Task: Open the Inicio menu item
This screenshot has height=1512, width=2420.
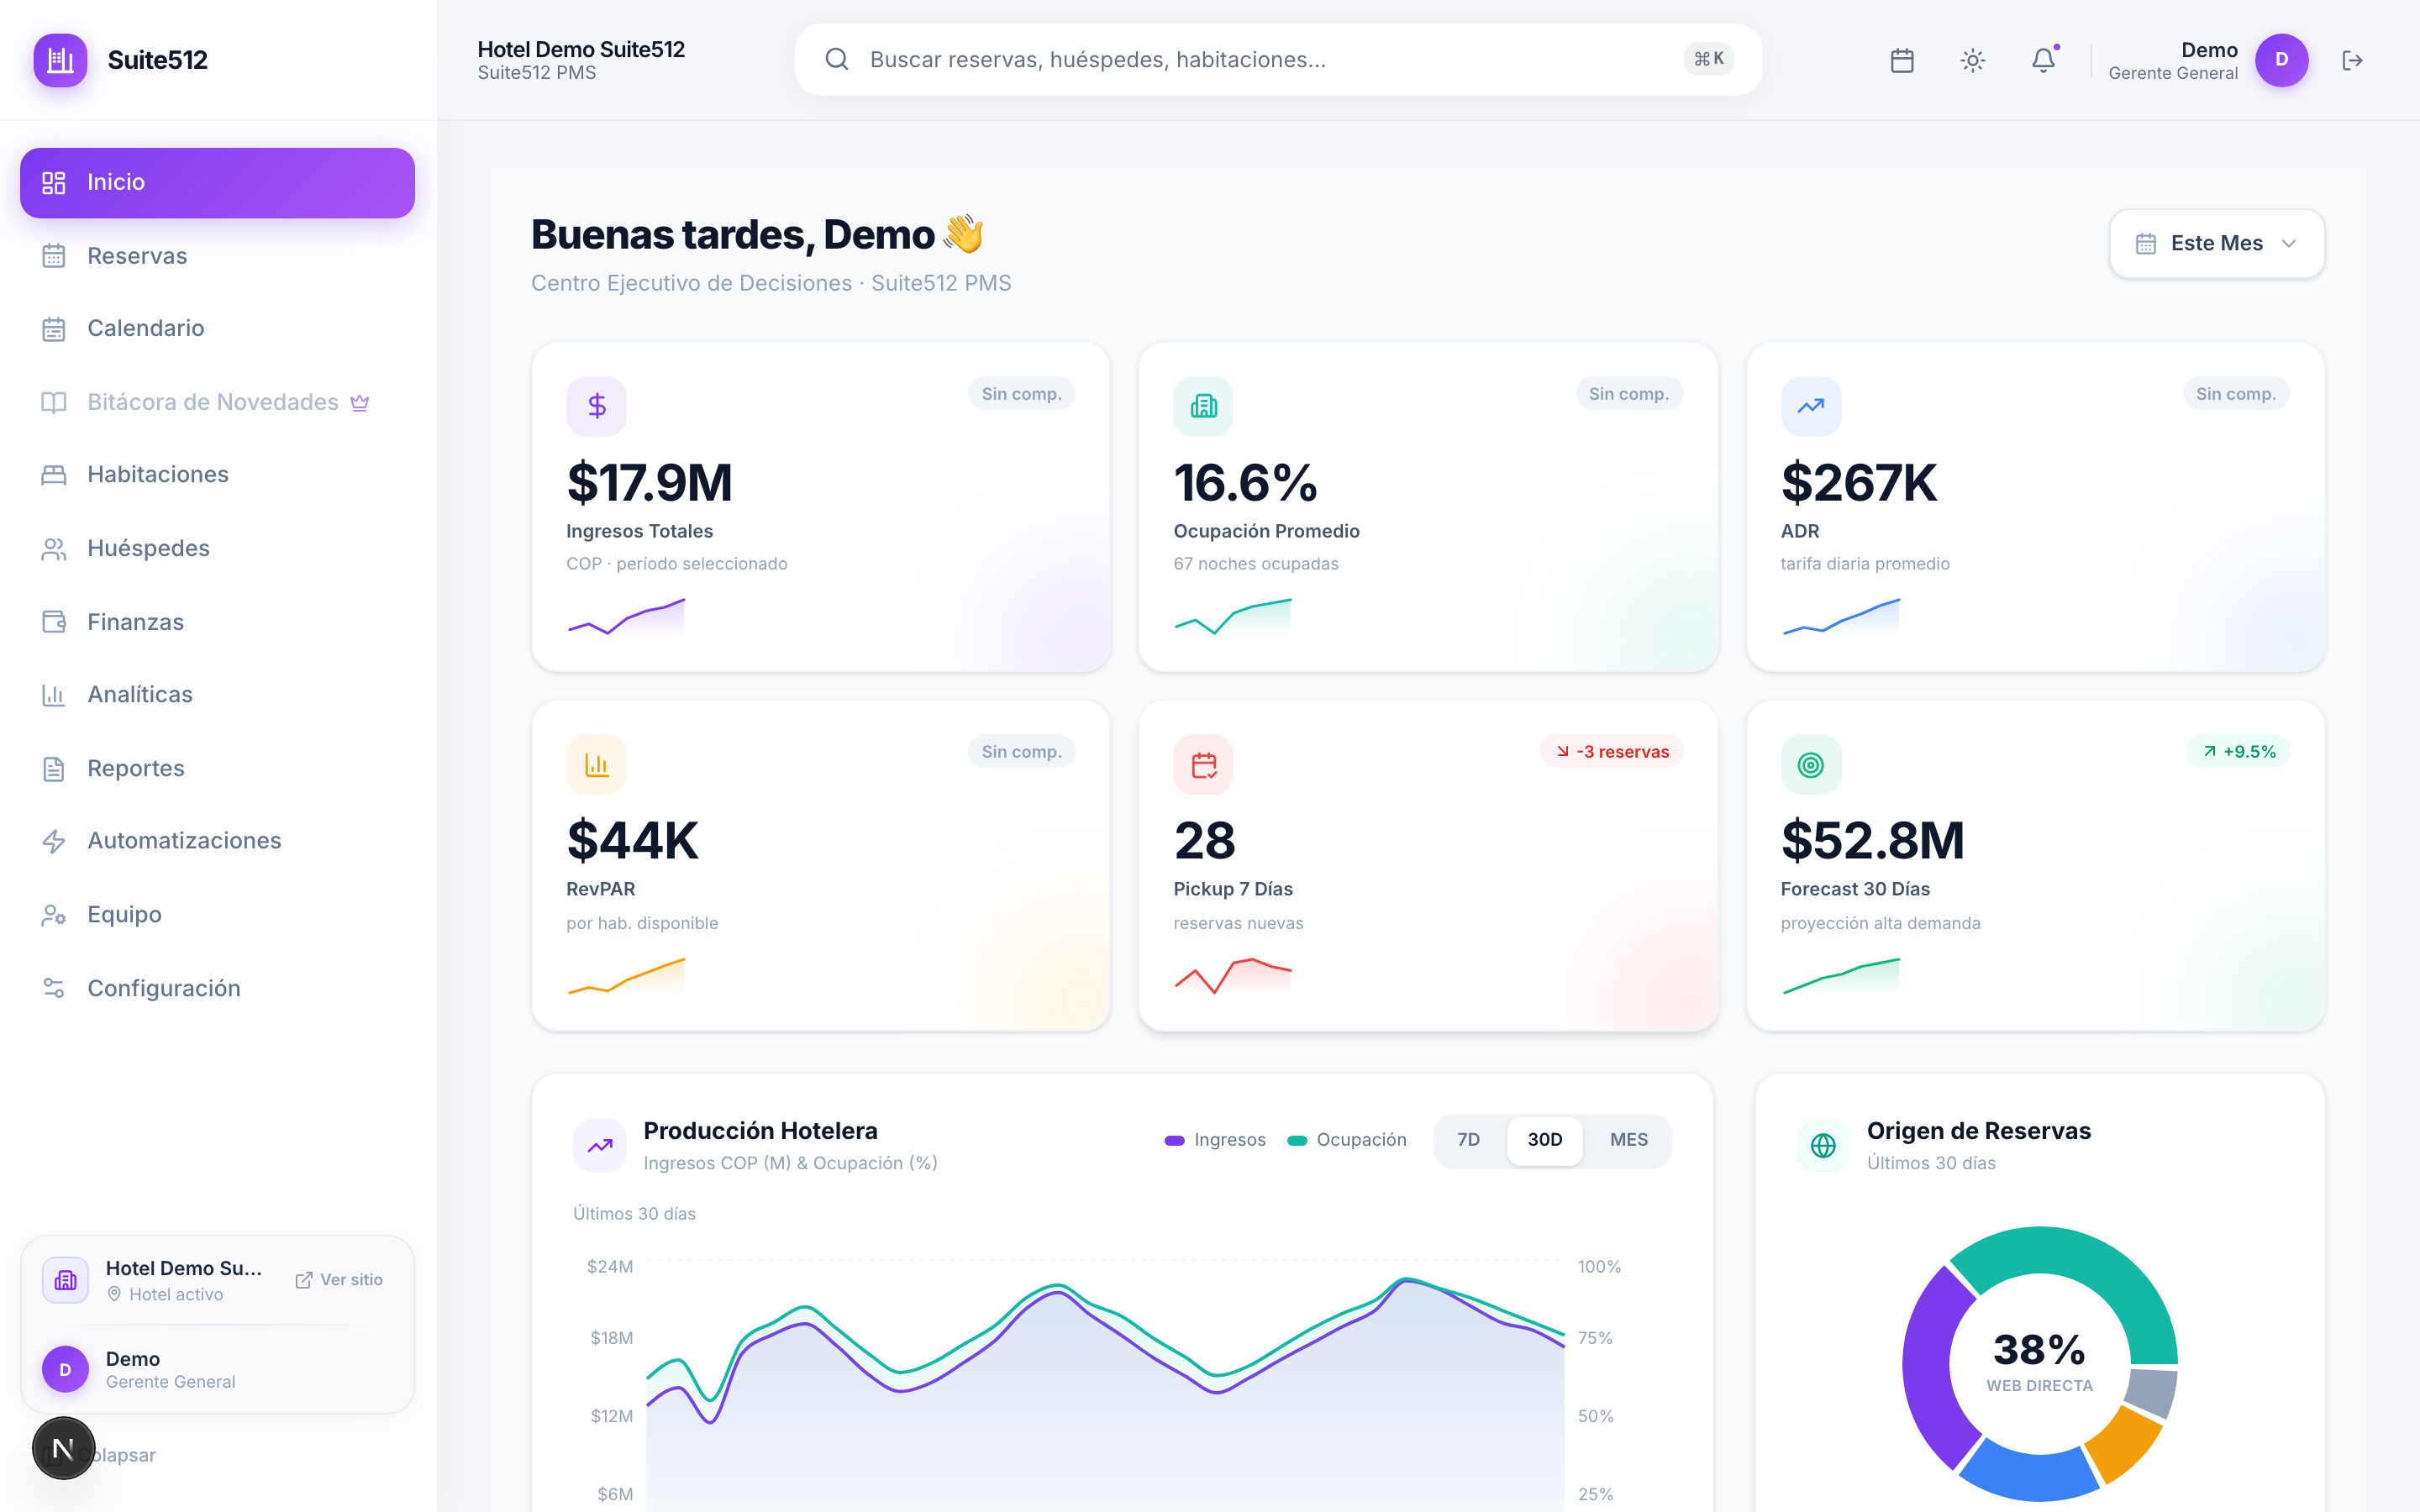Action: click(x=217, y=182)
